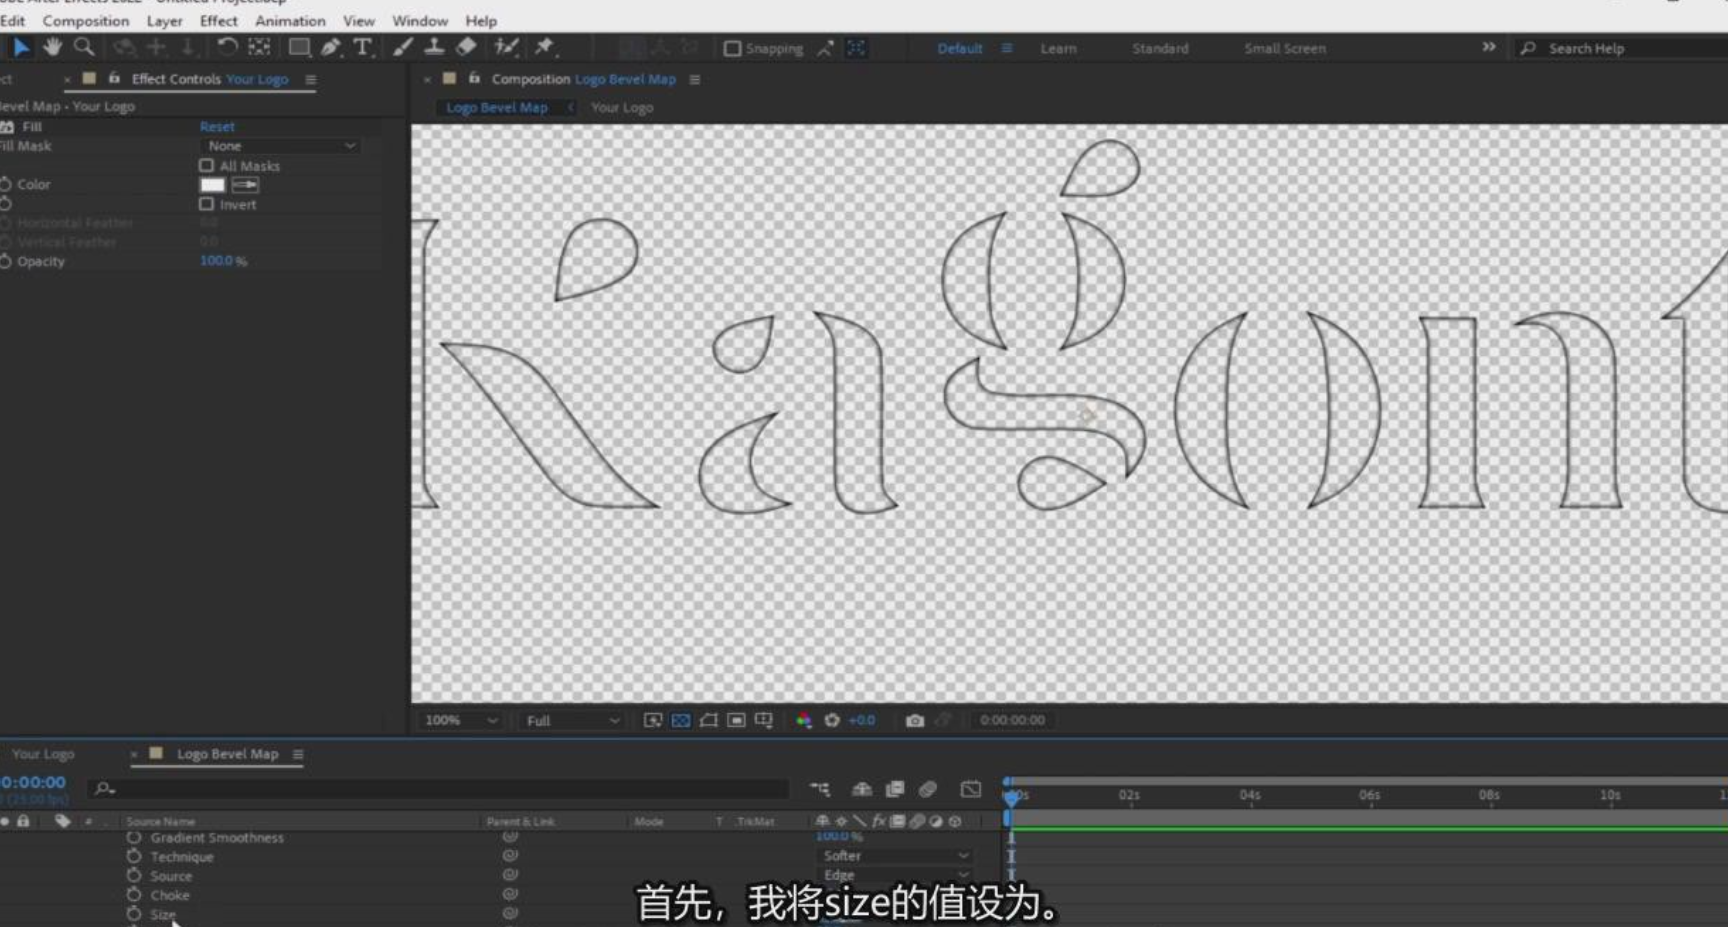Click the motion blur enable icon

(x=928, y=789)
